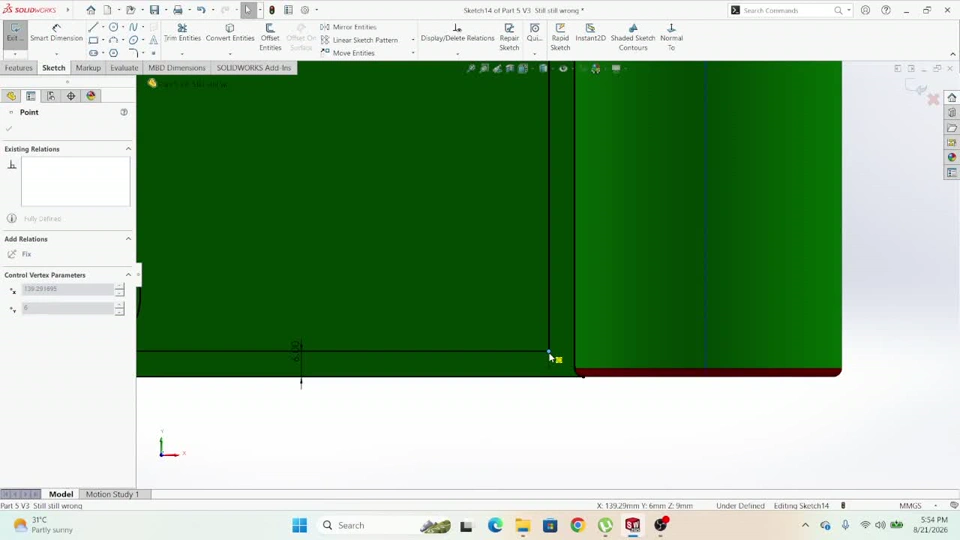This screenshot has height=540, width=960.
Task: Select the Arc sketch tool
Action: coord(113,40)
